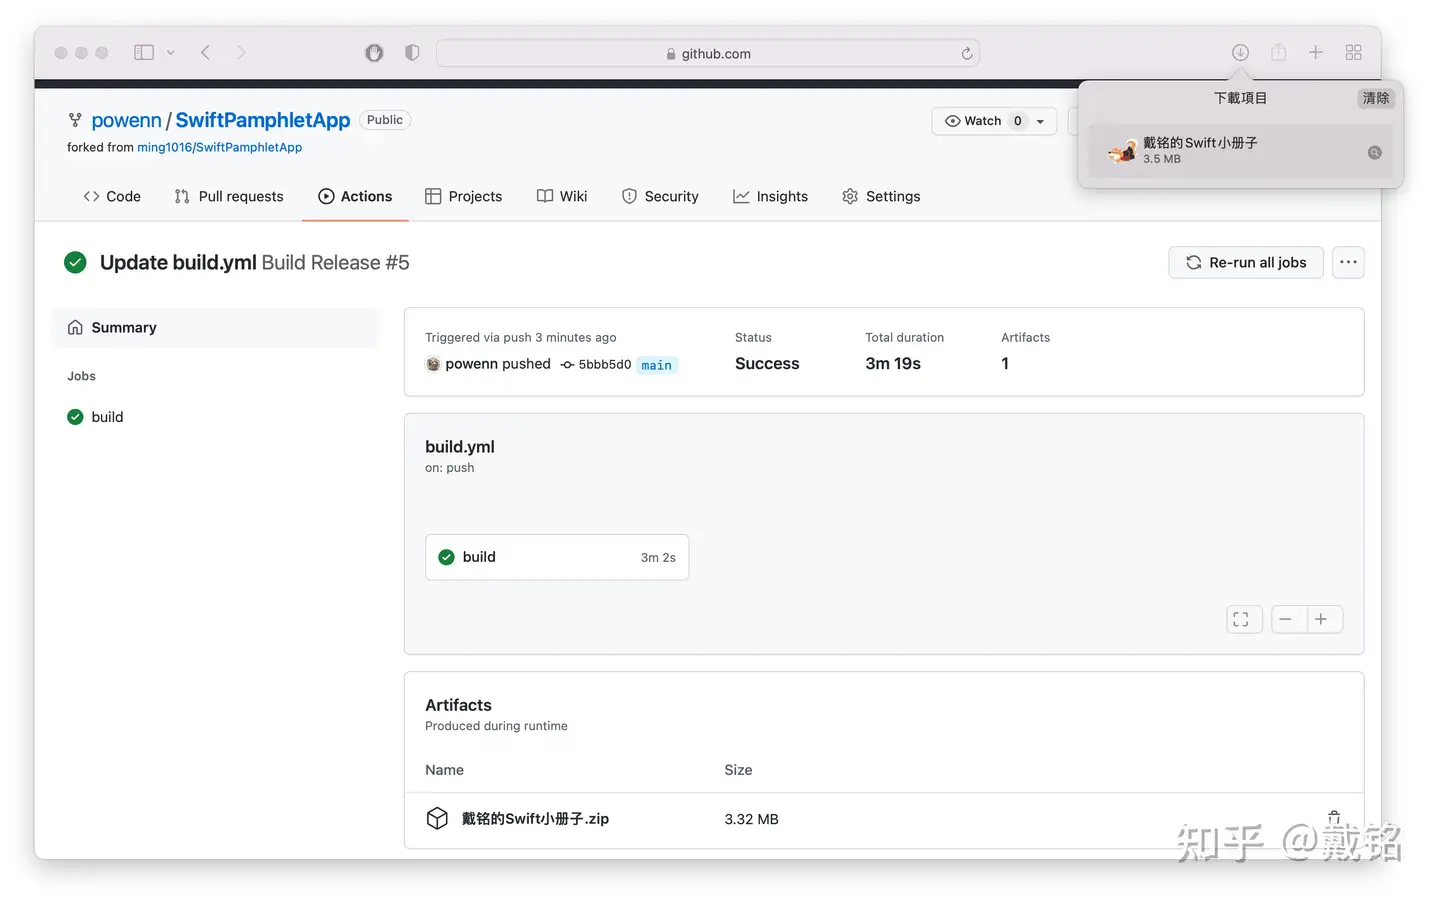Click the Artifacts count 1
Screen dimensions: 1440x902
point(1005,364)
